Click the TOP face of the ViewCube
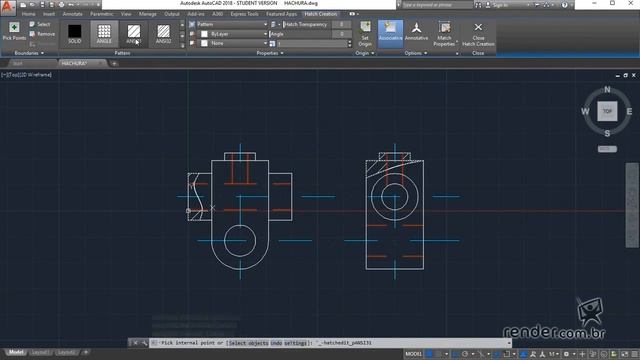 (x=607, y=111)
